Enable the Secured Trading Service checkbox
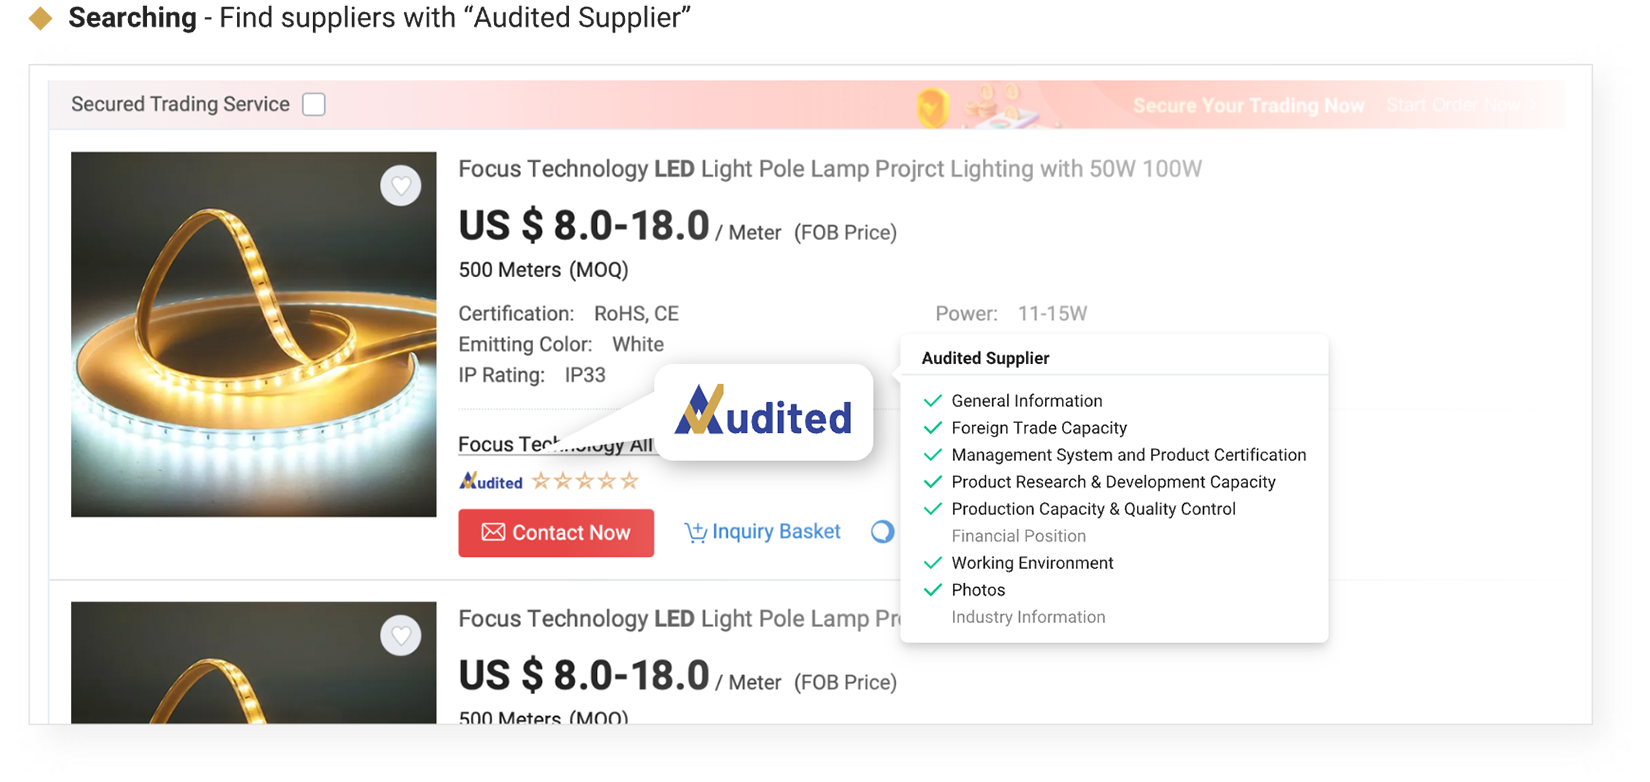 314,104
